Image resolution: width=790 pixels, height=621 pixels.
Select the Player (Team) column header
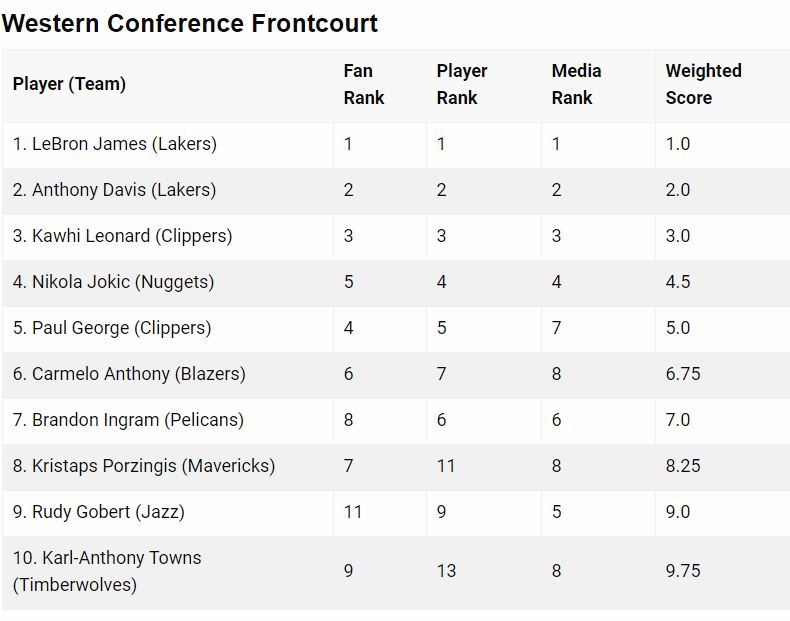(x=69, y=84)
